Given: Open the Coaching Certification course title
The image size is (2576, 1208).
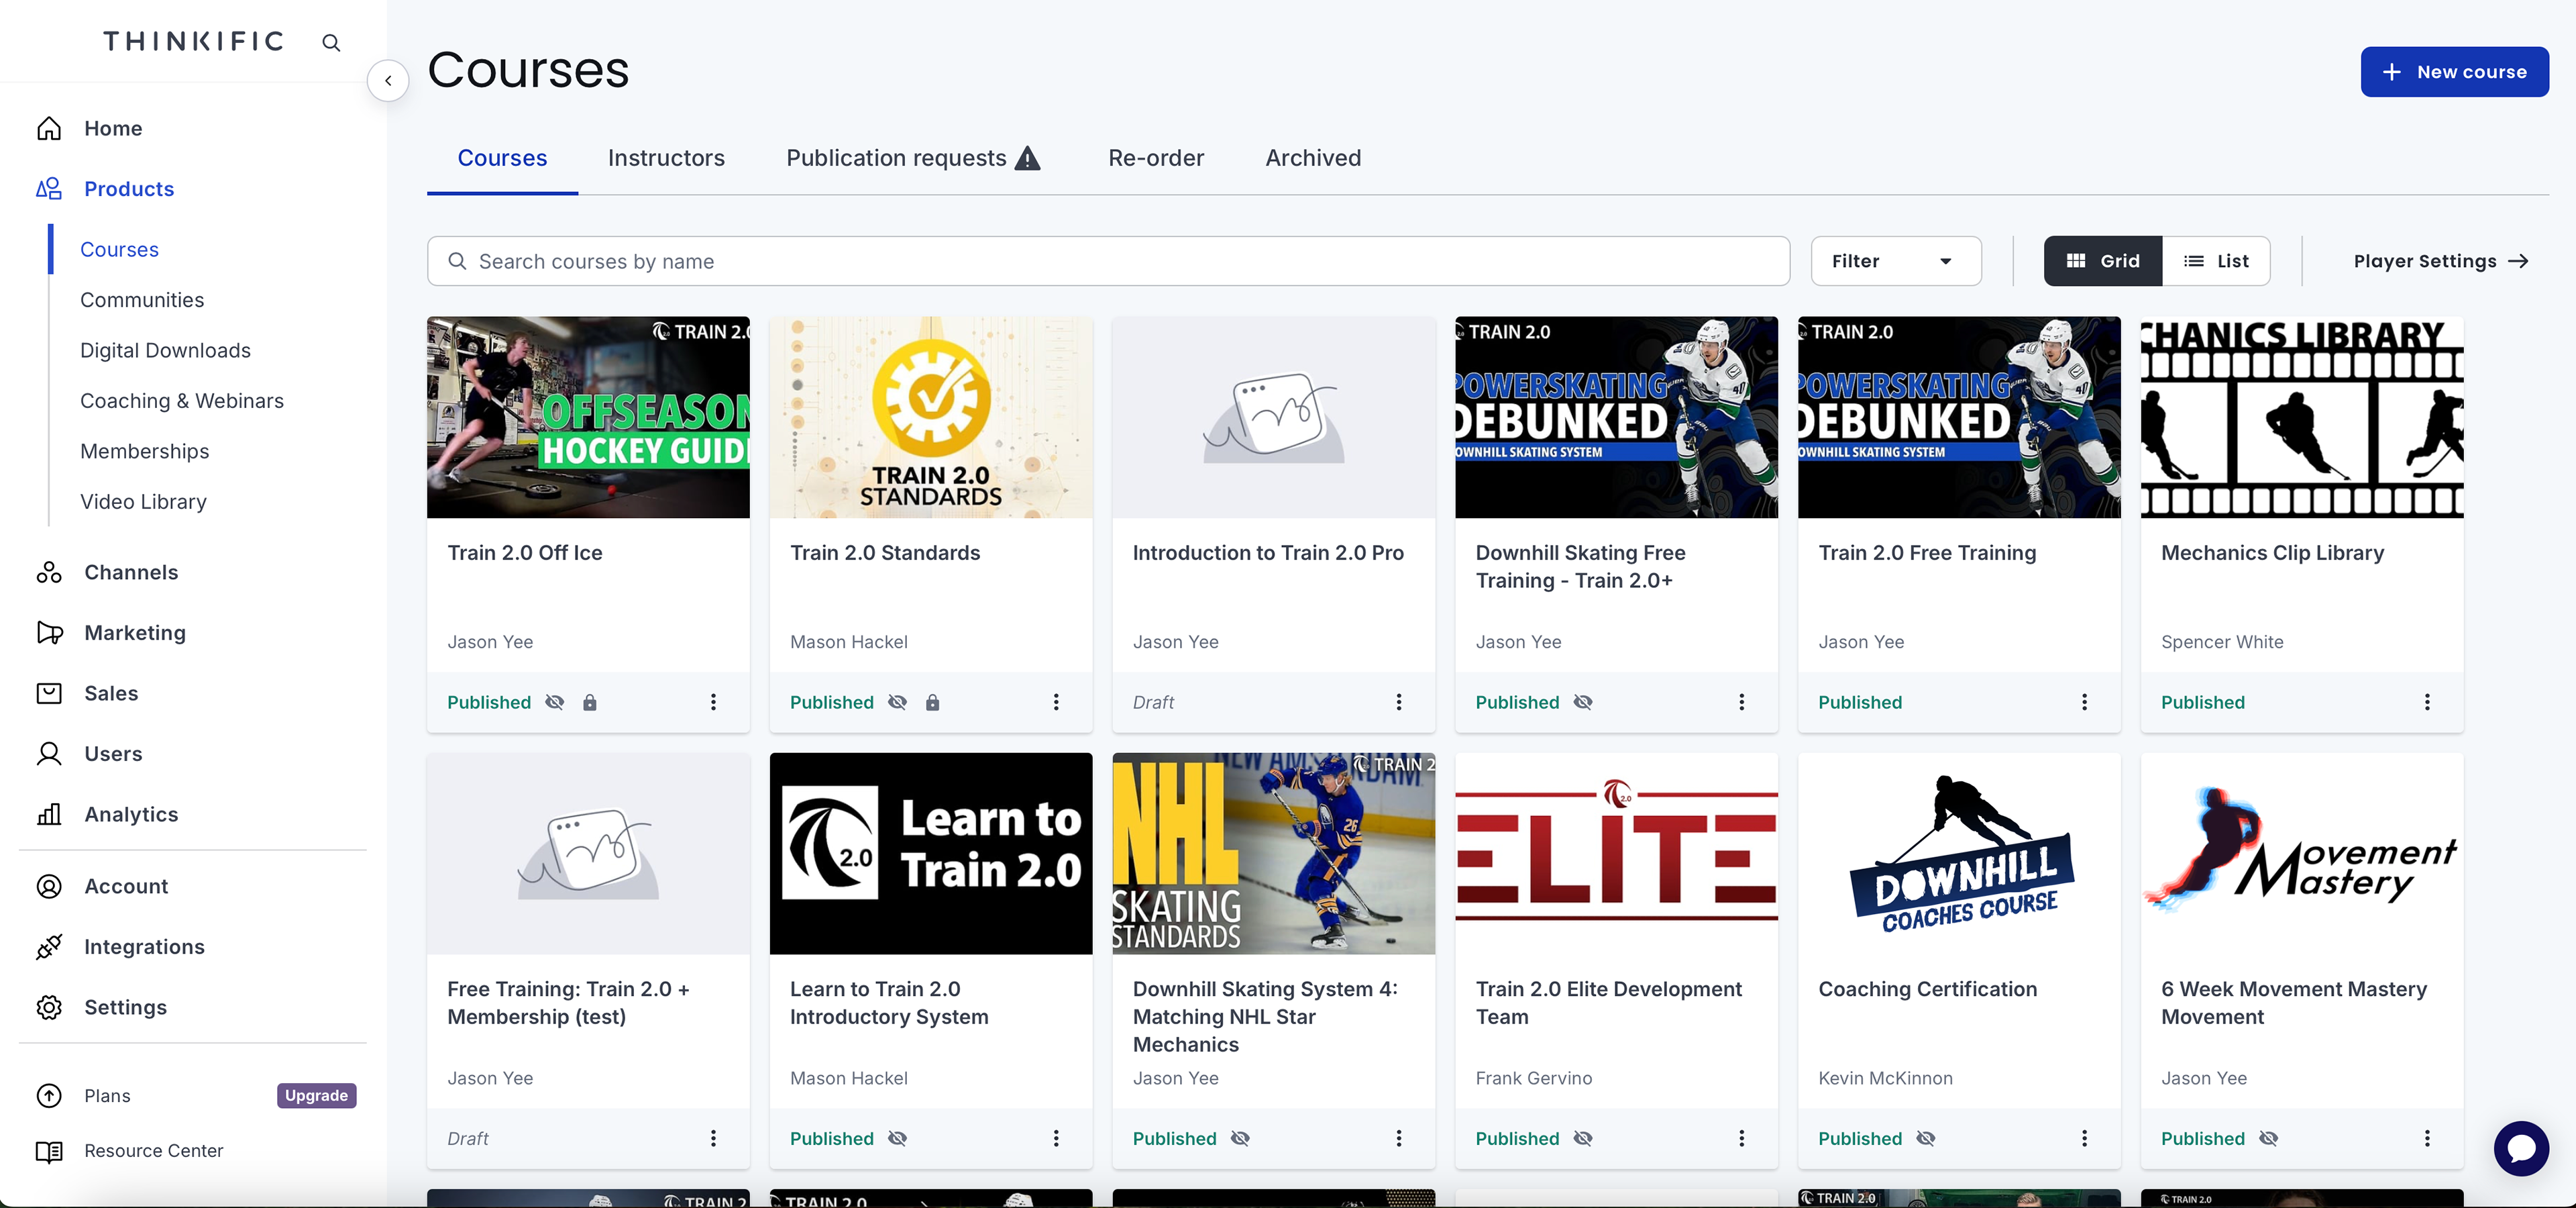Looking at the screenshot, I should [x=1927, y=989].
